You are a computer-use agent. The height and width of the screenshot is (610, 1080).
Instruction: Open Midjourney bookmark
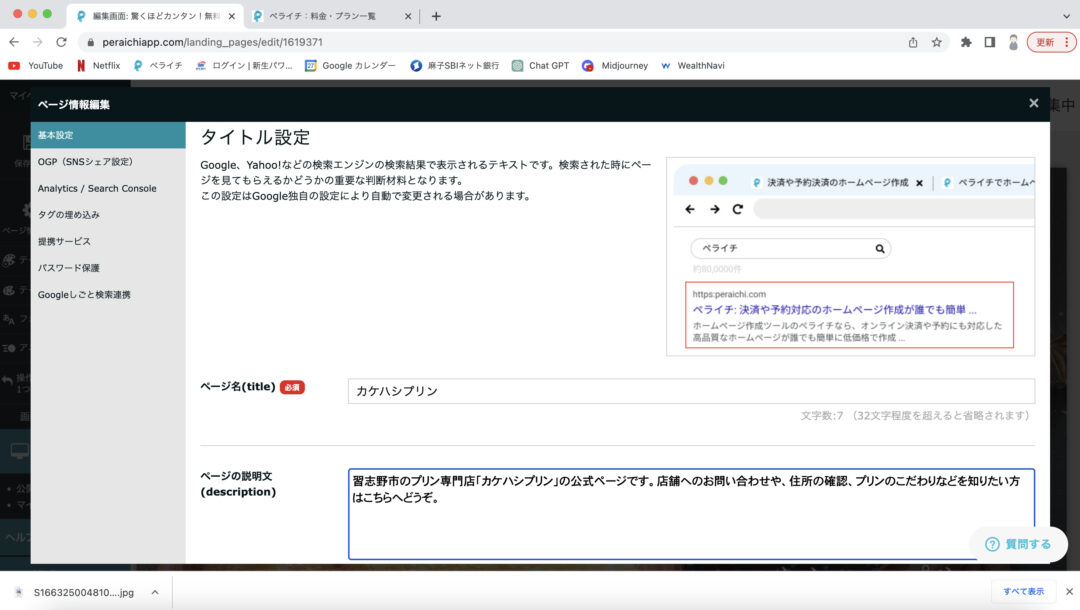click(615, 65)
